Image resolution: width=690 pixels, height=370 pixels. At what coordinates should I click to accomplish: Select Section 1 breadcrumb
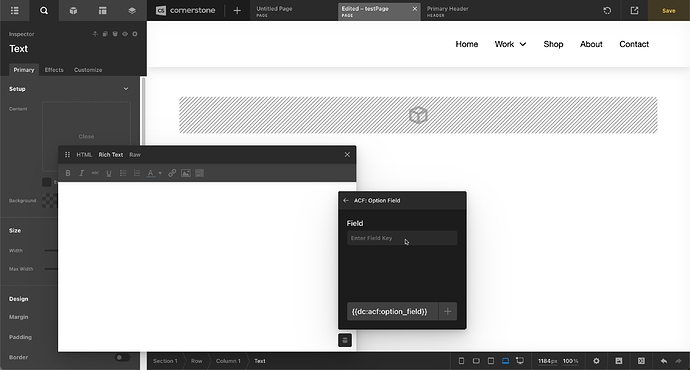tap(165, 361)
